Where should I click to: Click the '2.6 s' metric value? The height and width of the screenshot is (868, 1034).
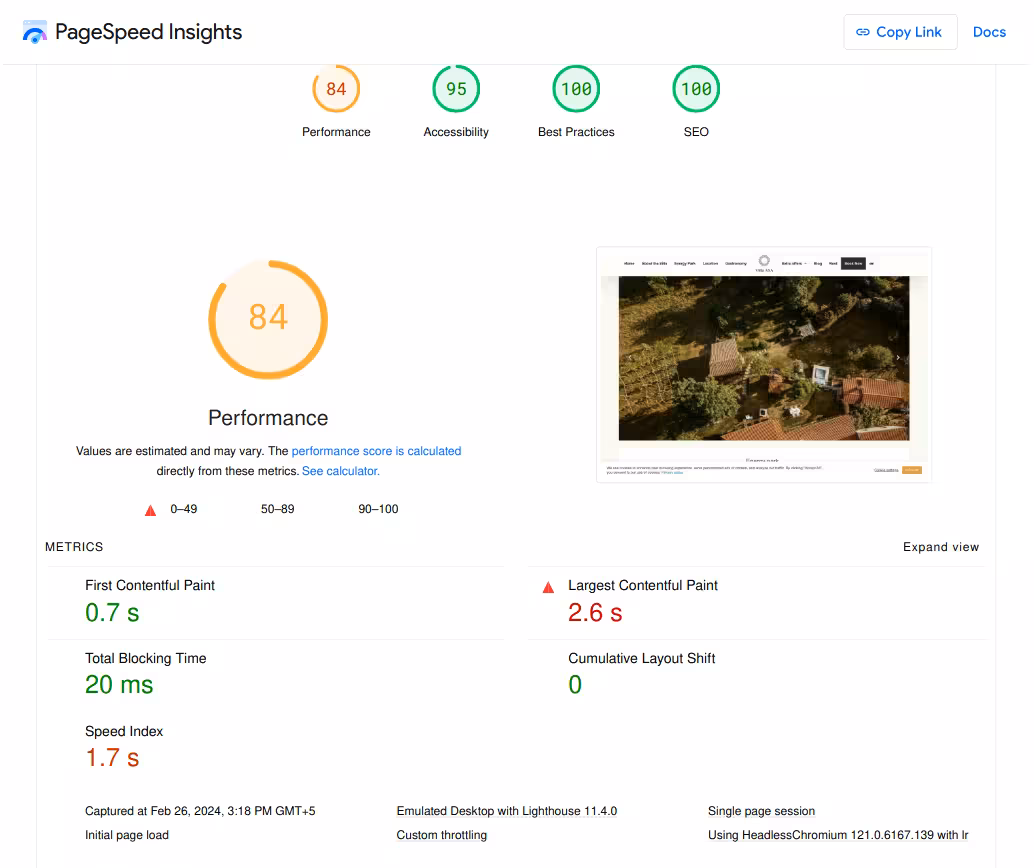tap(595, 613)
